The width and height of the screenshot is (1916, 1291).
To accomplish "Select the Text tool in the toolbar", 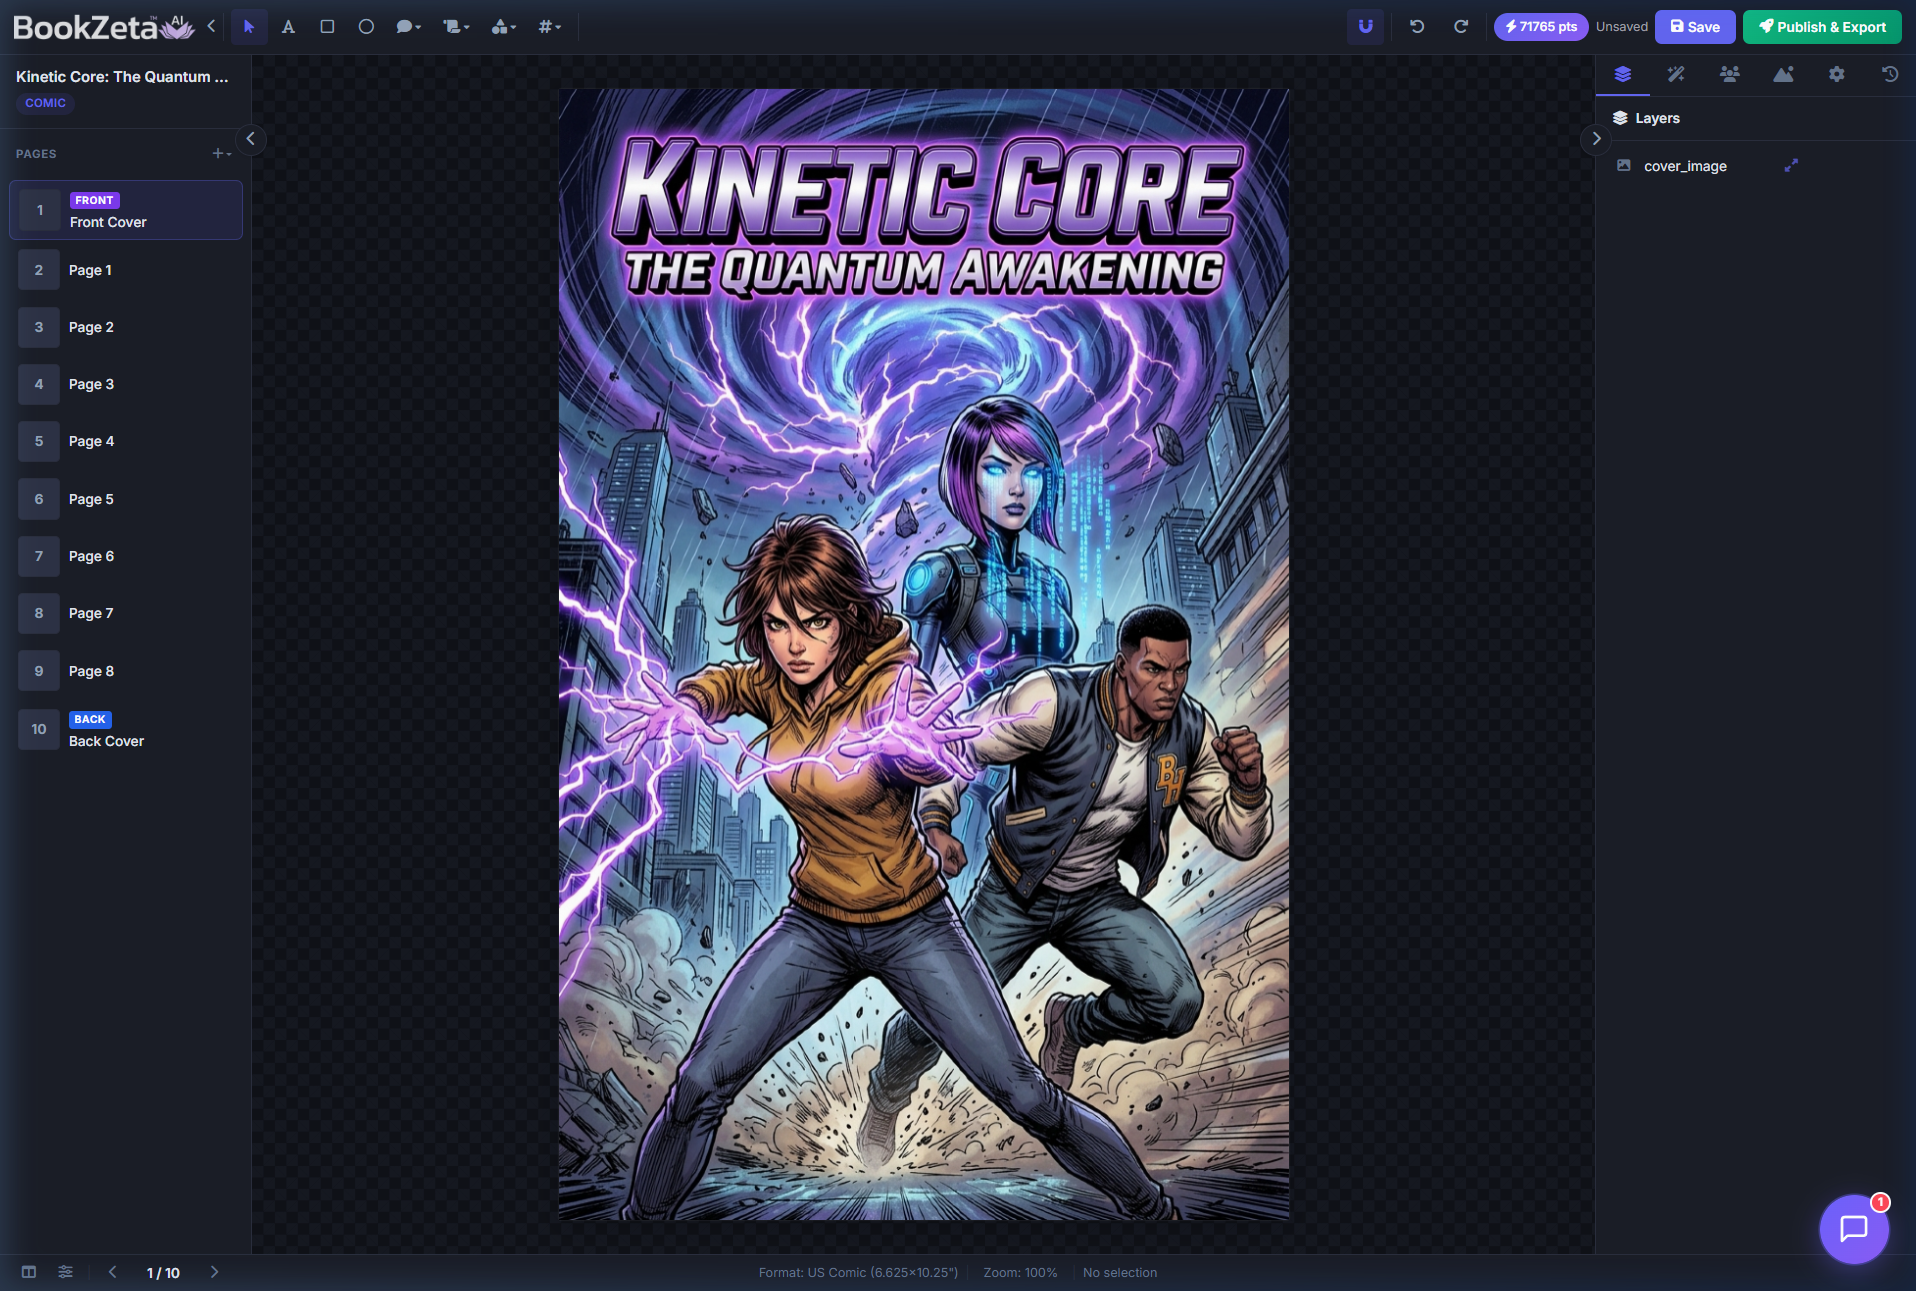I will 288,27.
